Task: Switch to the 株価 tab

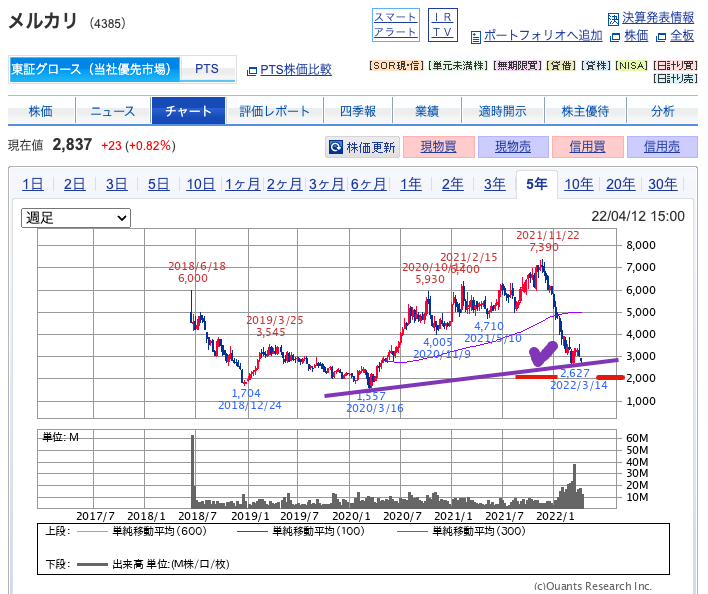Action: click(41, 111)
